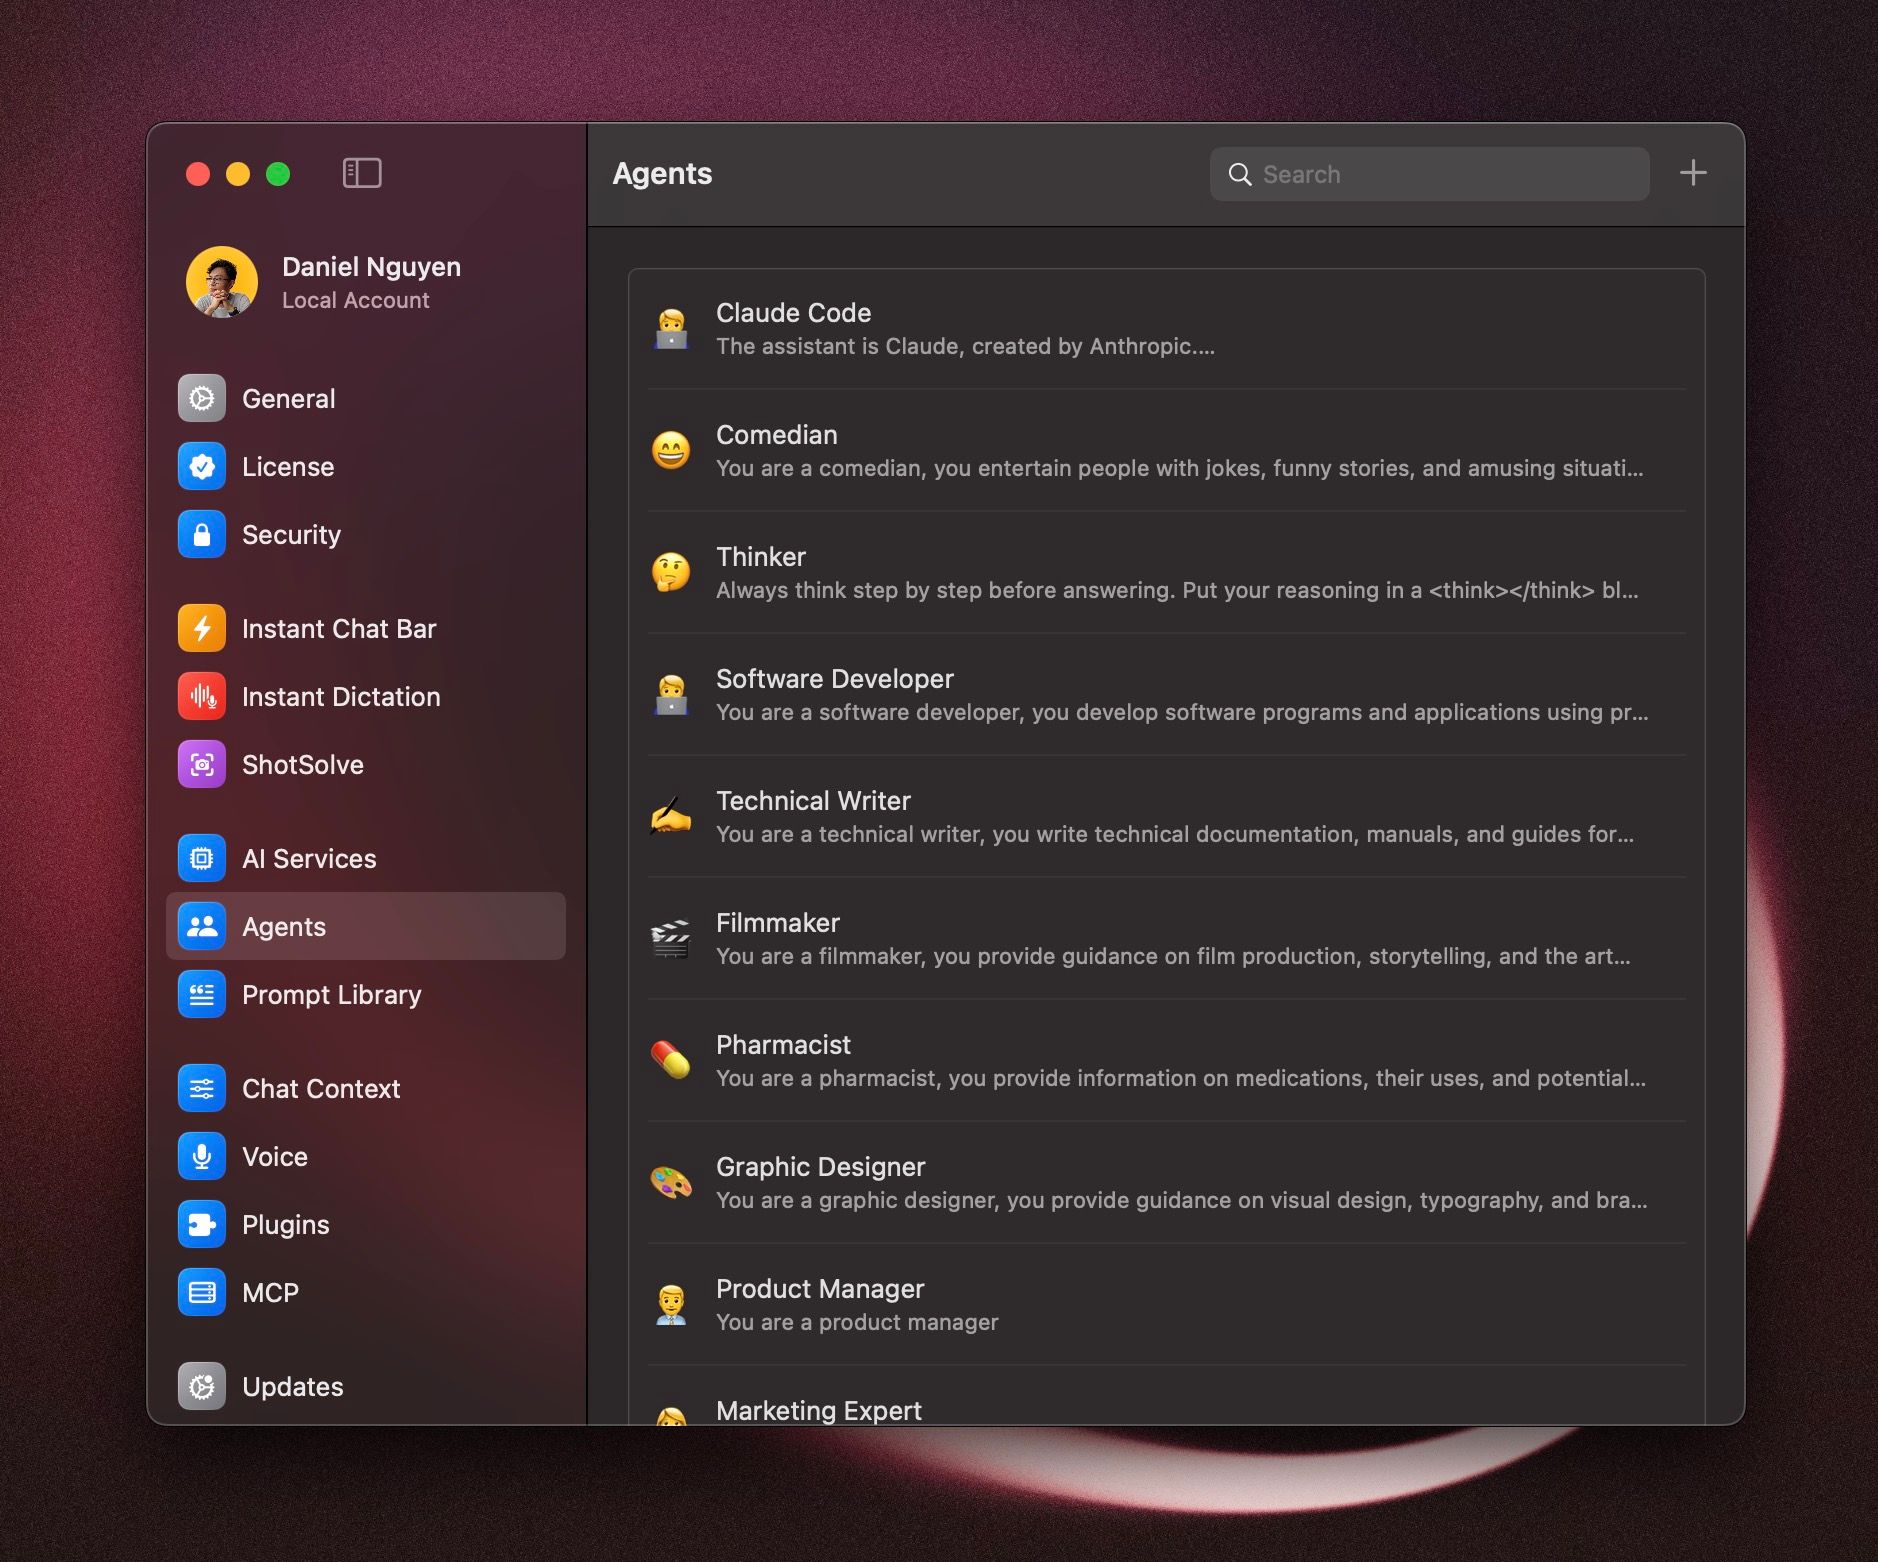This screenshot has height=1562, width=1878.
Task: Select the Comedian agent row
Action: 1165,451
